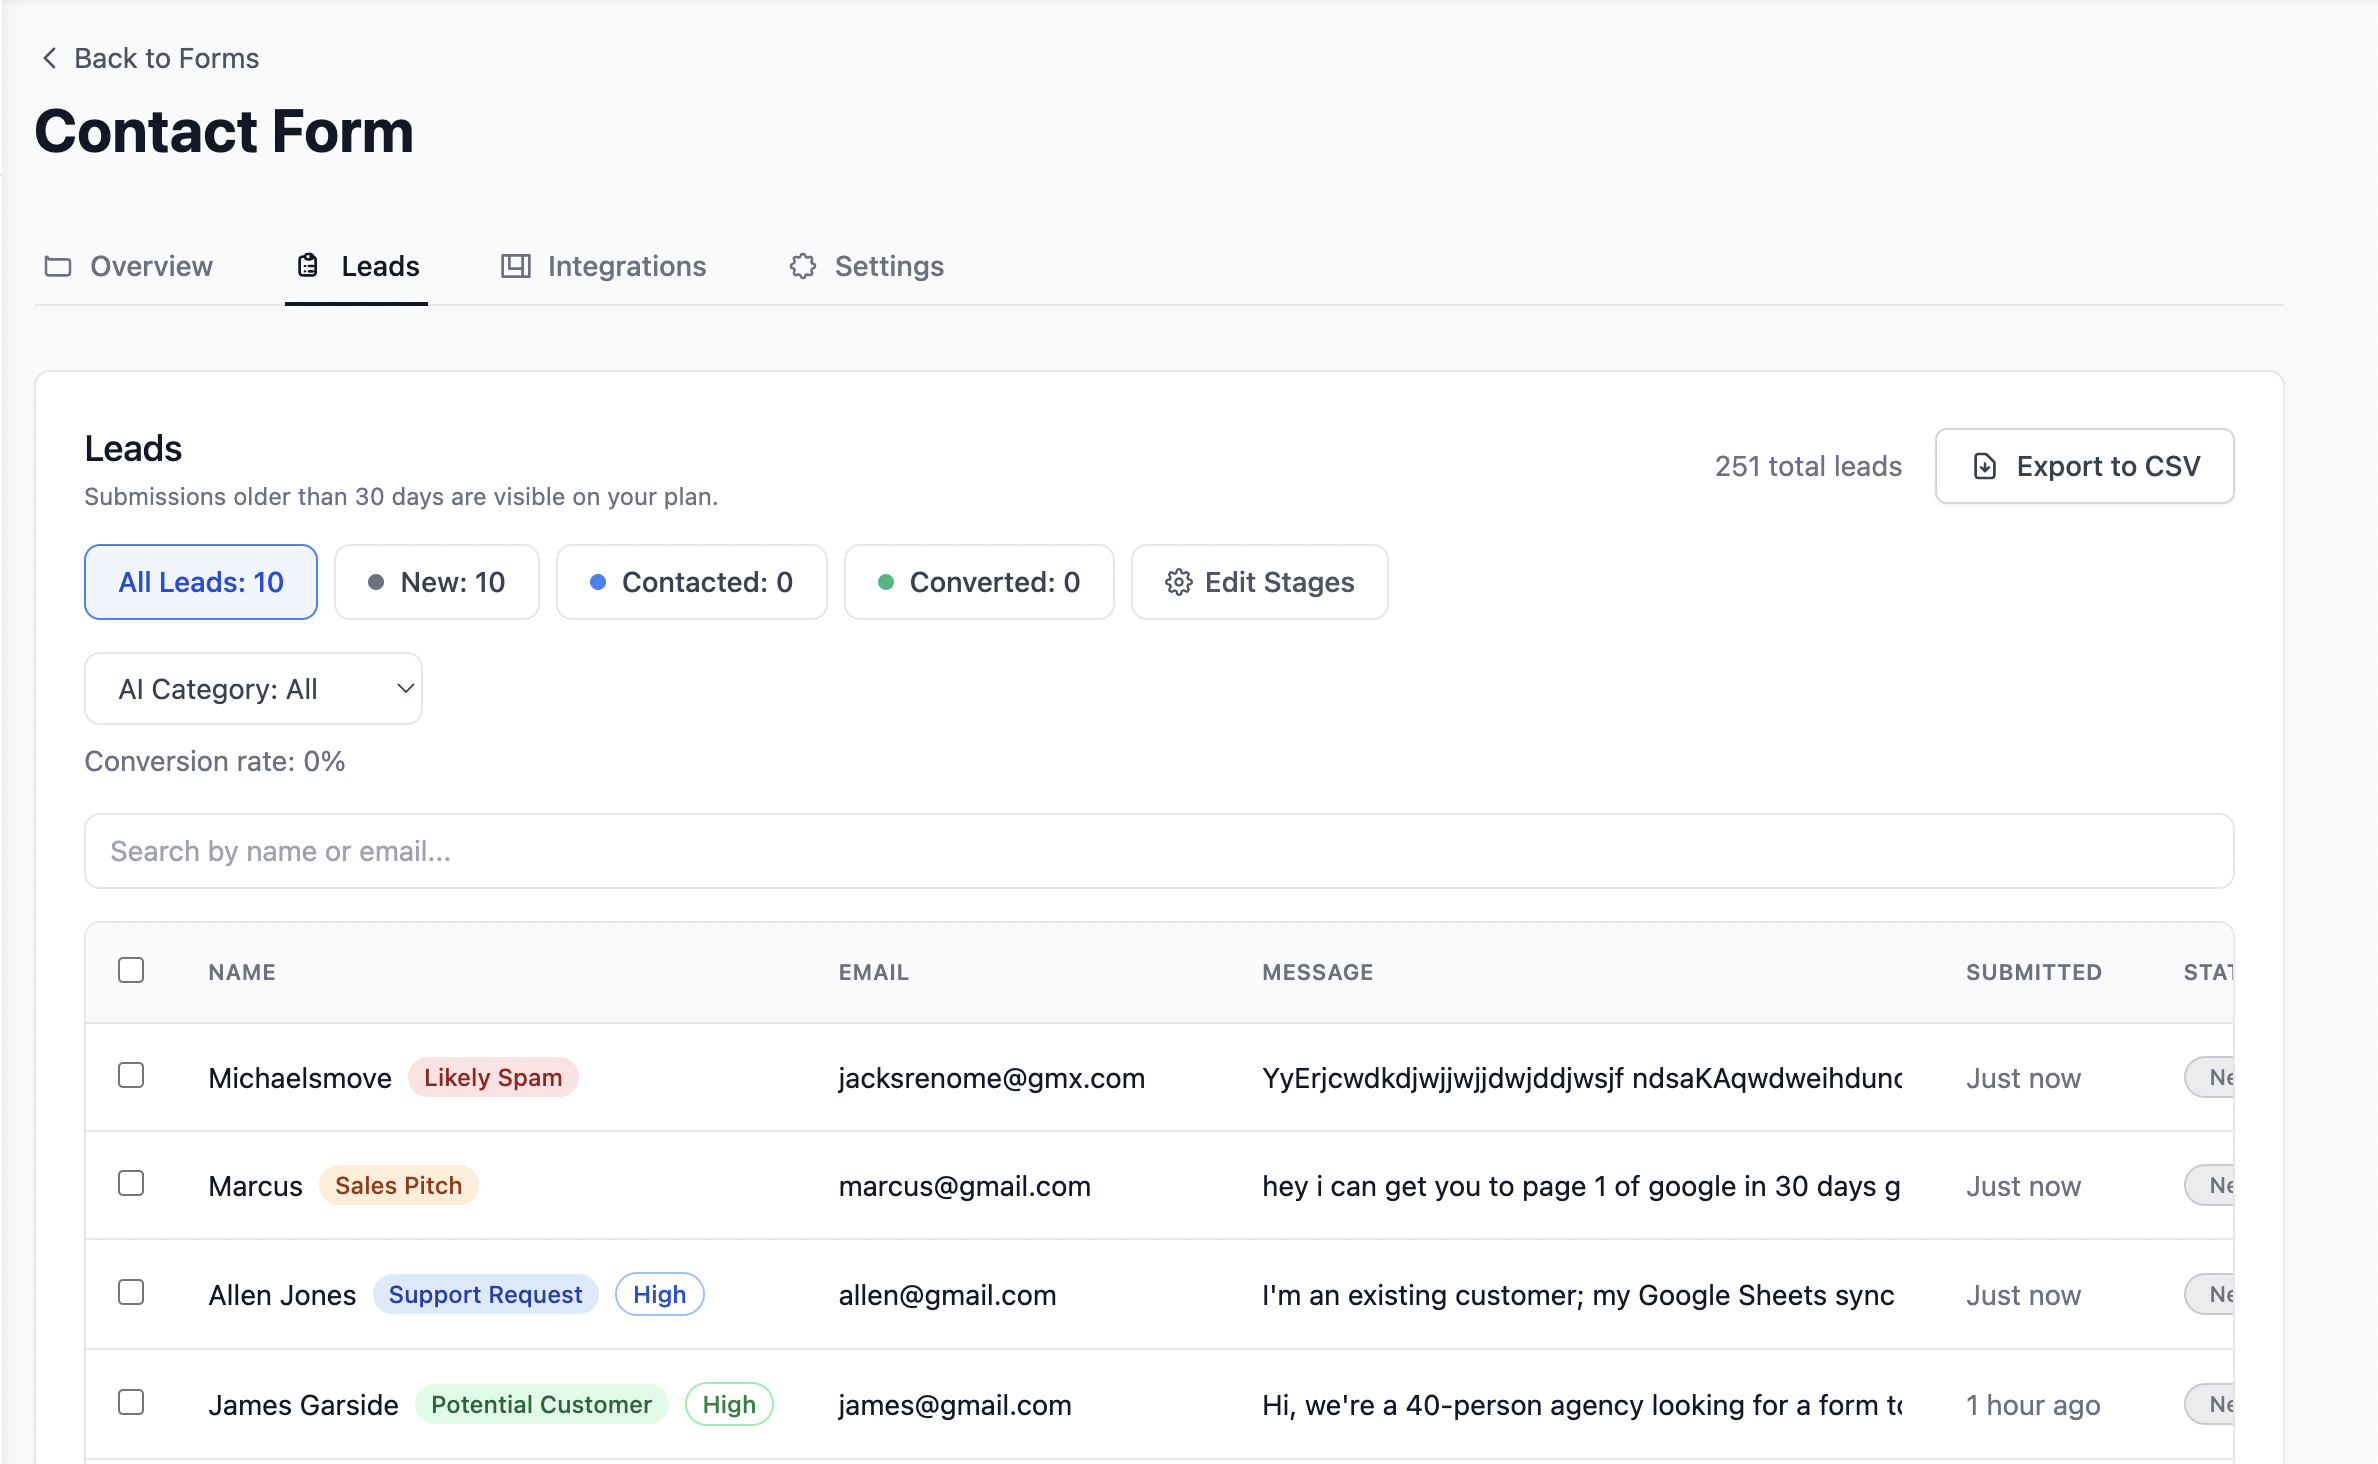Click the blue dot beside Contacted

pyautogui.click(x=598, y=582)
